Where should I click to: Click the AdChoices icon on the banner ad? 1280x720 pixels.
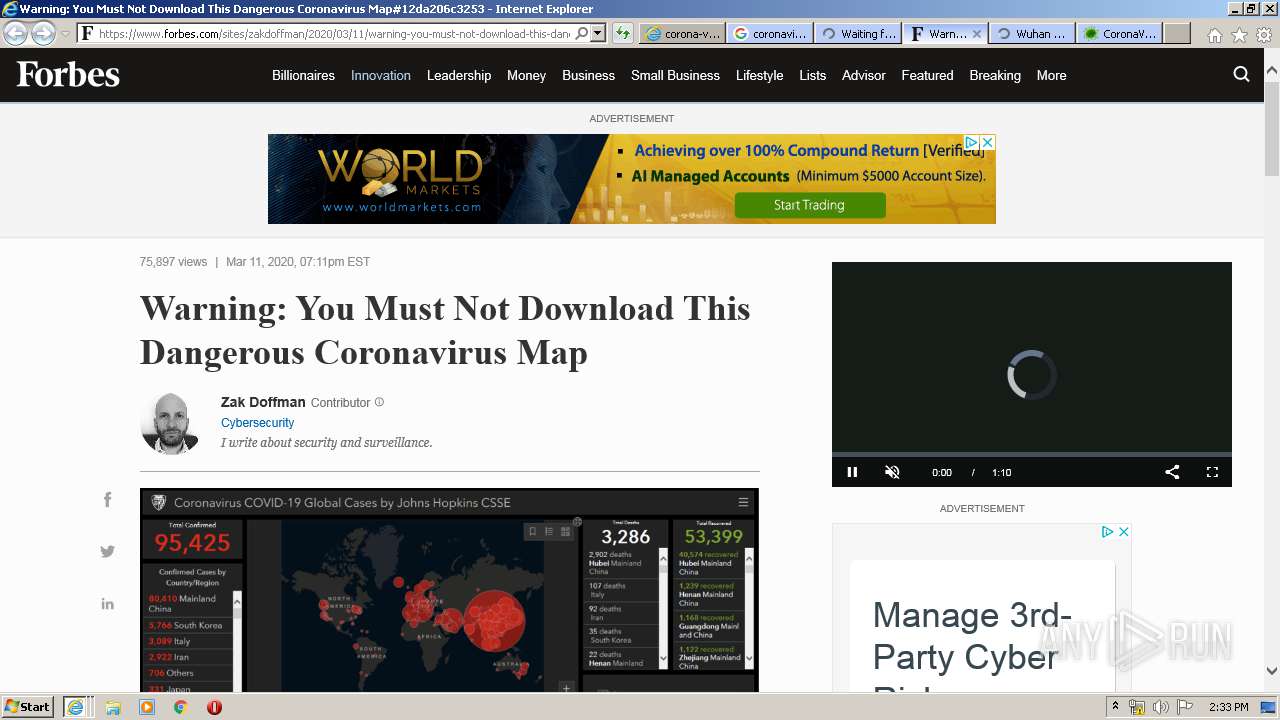click(x=971, y=142)
